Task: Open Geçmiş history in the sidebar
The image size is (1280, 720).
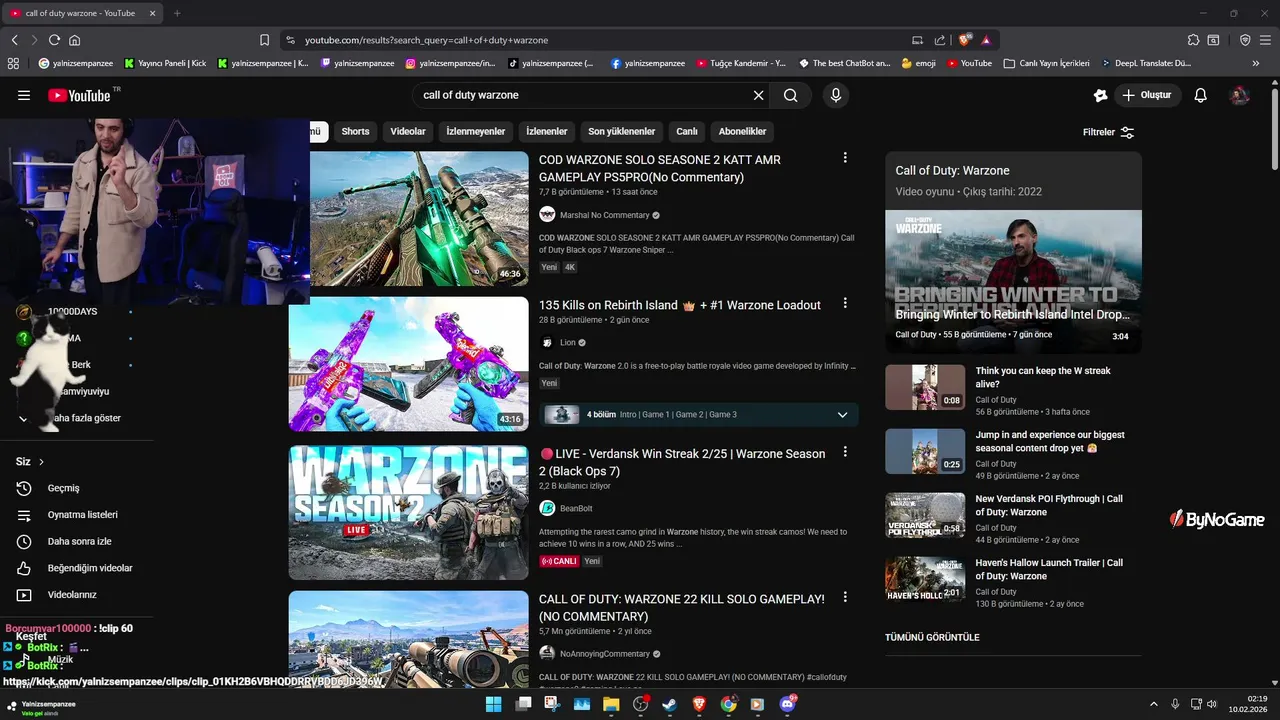Action: coord(64,488)
